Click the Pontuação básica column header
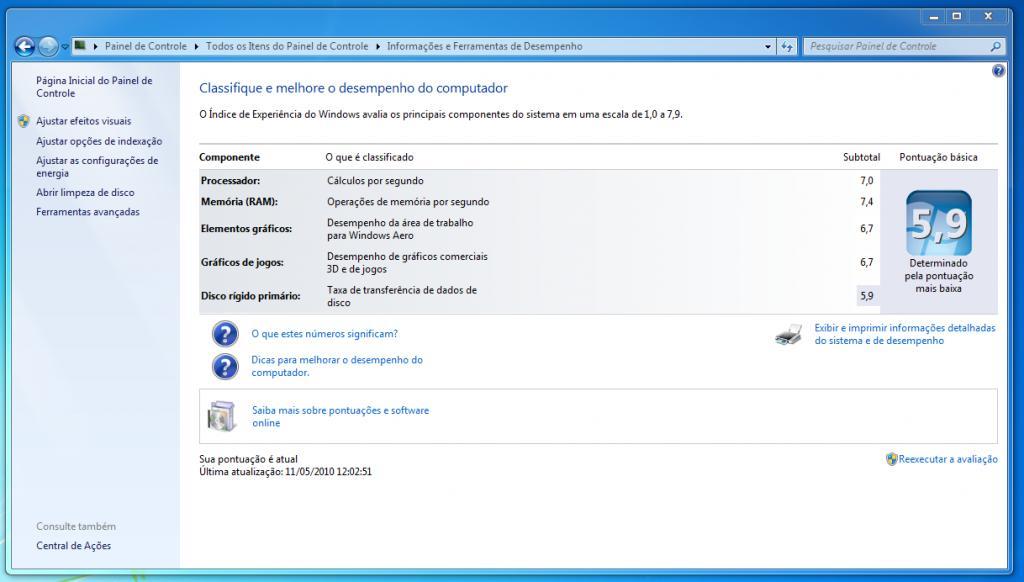Viewport: 1024px width, 582px height. coord(938,157)
